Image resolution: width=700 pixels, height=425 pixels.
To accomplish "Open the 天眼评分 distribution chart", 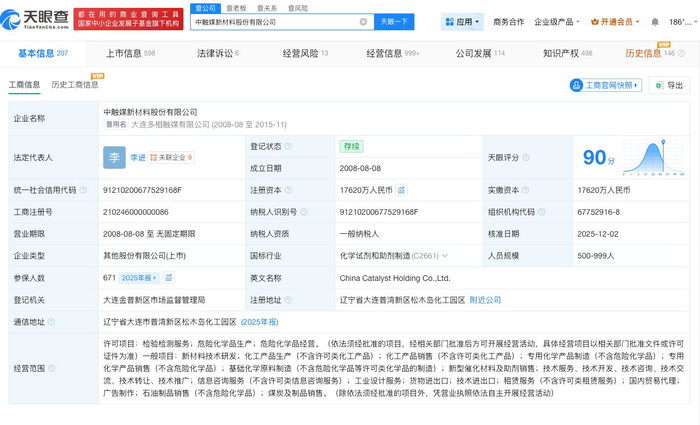I will point(653,157).
